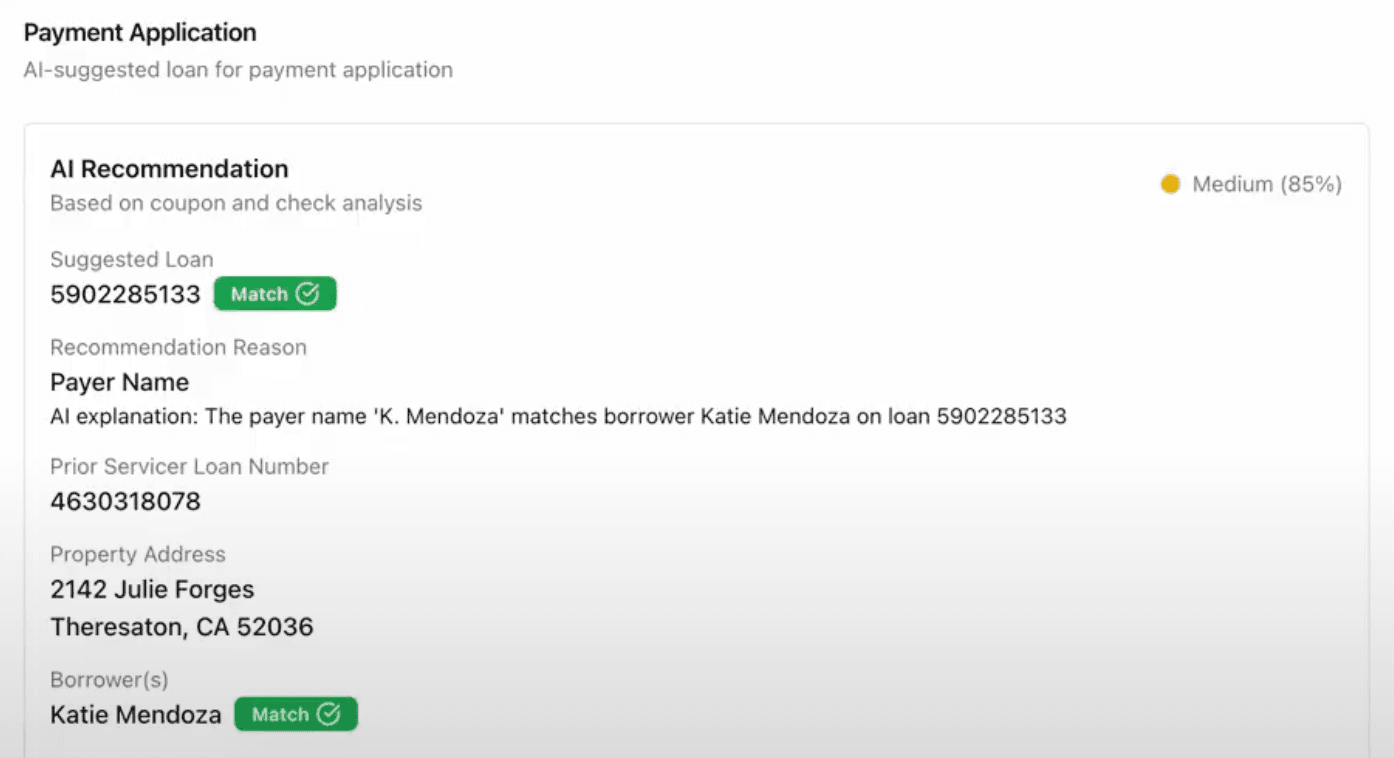Viewport: 1394px width, 758px height.
Task: Click the 2142 Julie Forges address line
Action: 152,589
